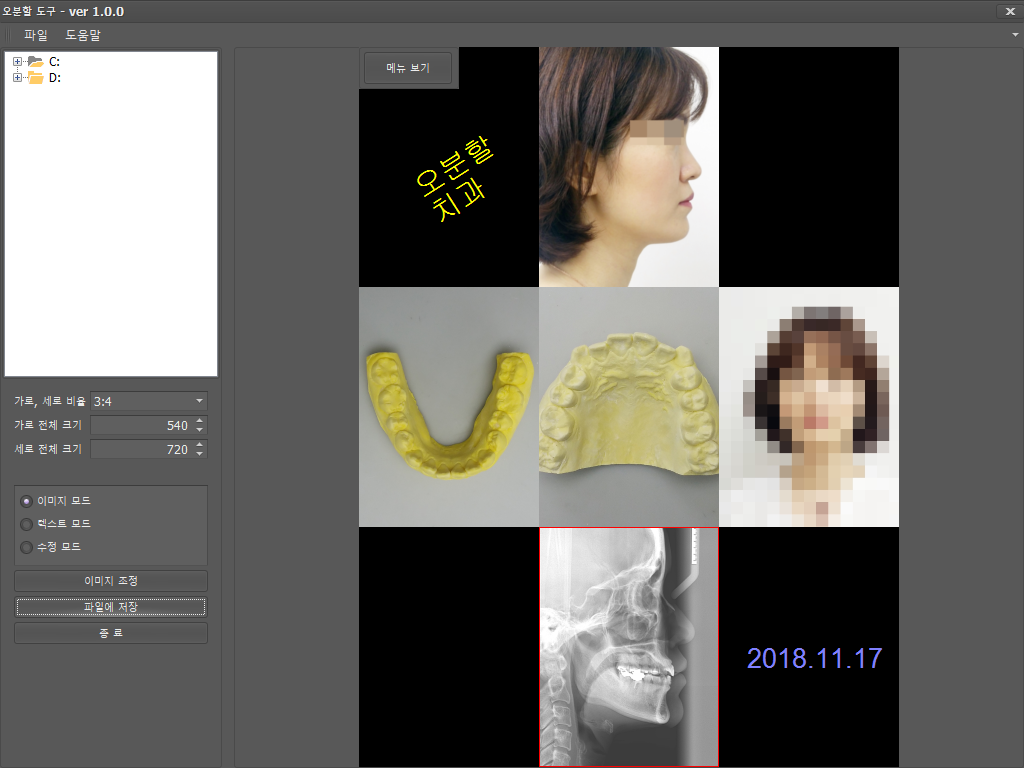The width and height of the screenshot is (1024, 768).
Task: Click the 이미지 조정 button
Action: 111,581
